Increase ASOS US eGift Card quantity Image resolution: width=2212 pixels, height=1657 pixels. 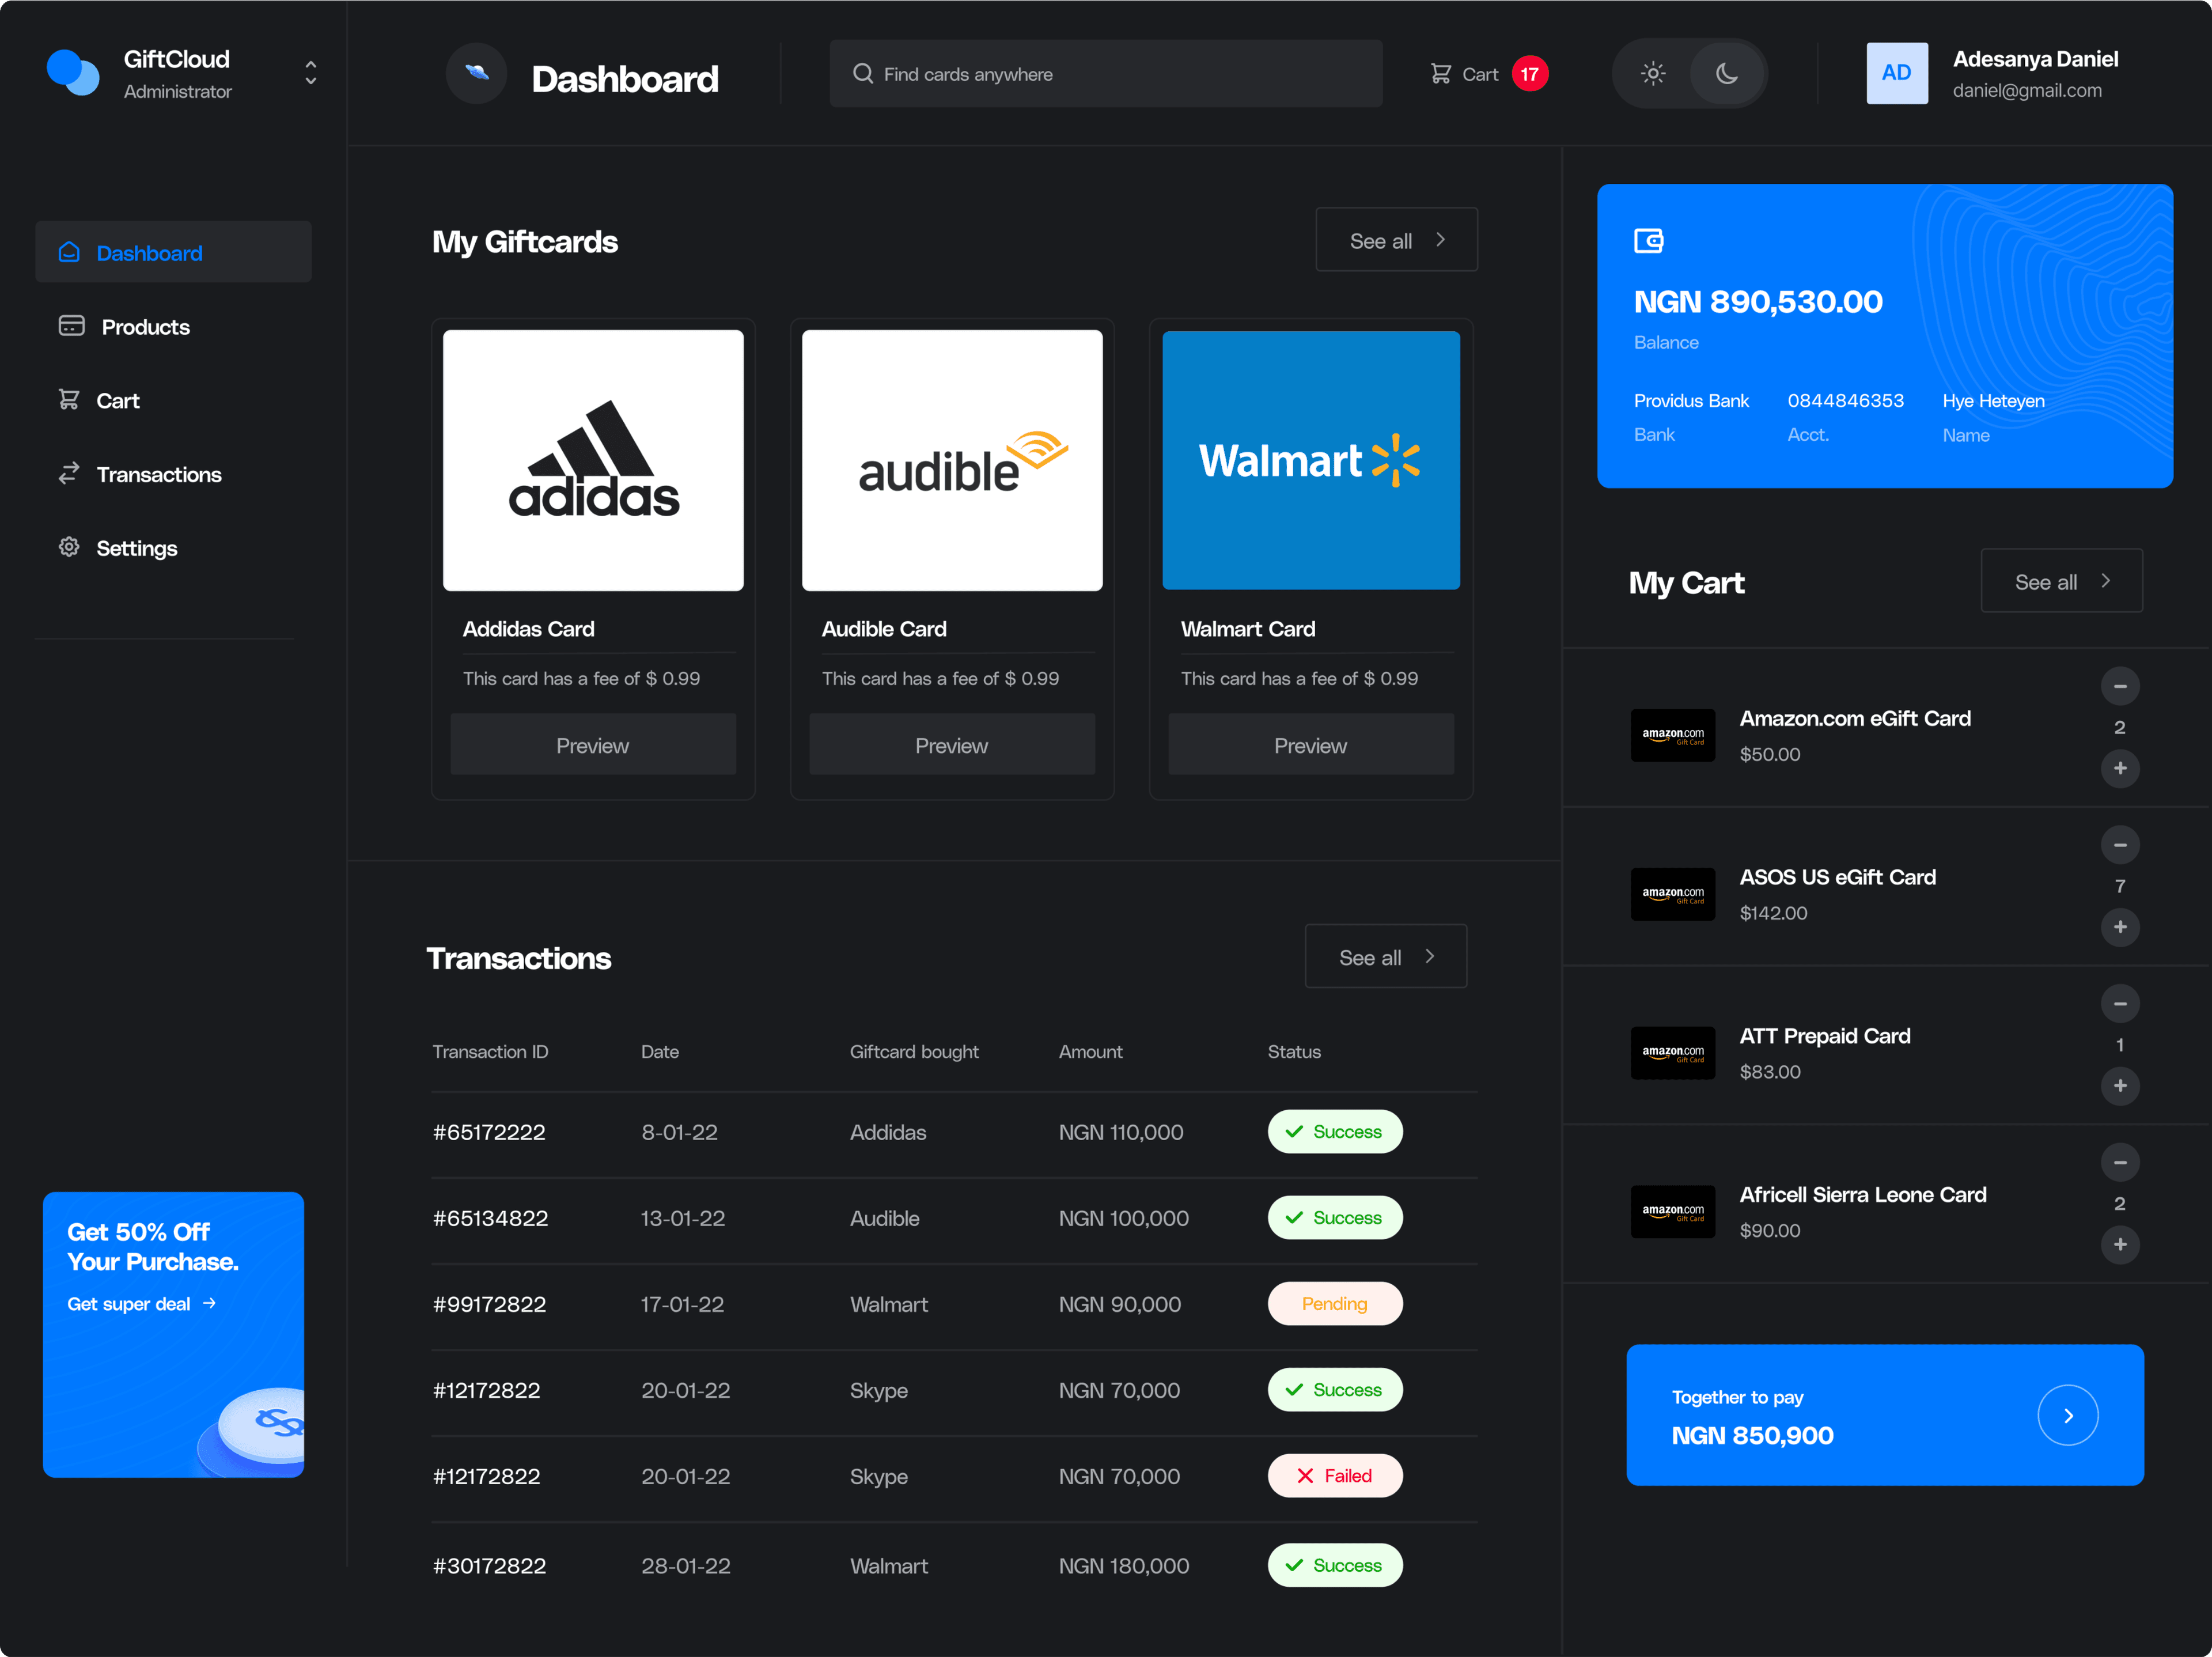point(2120,927)
